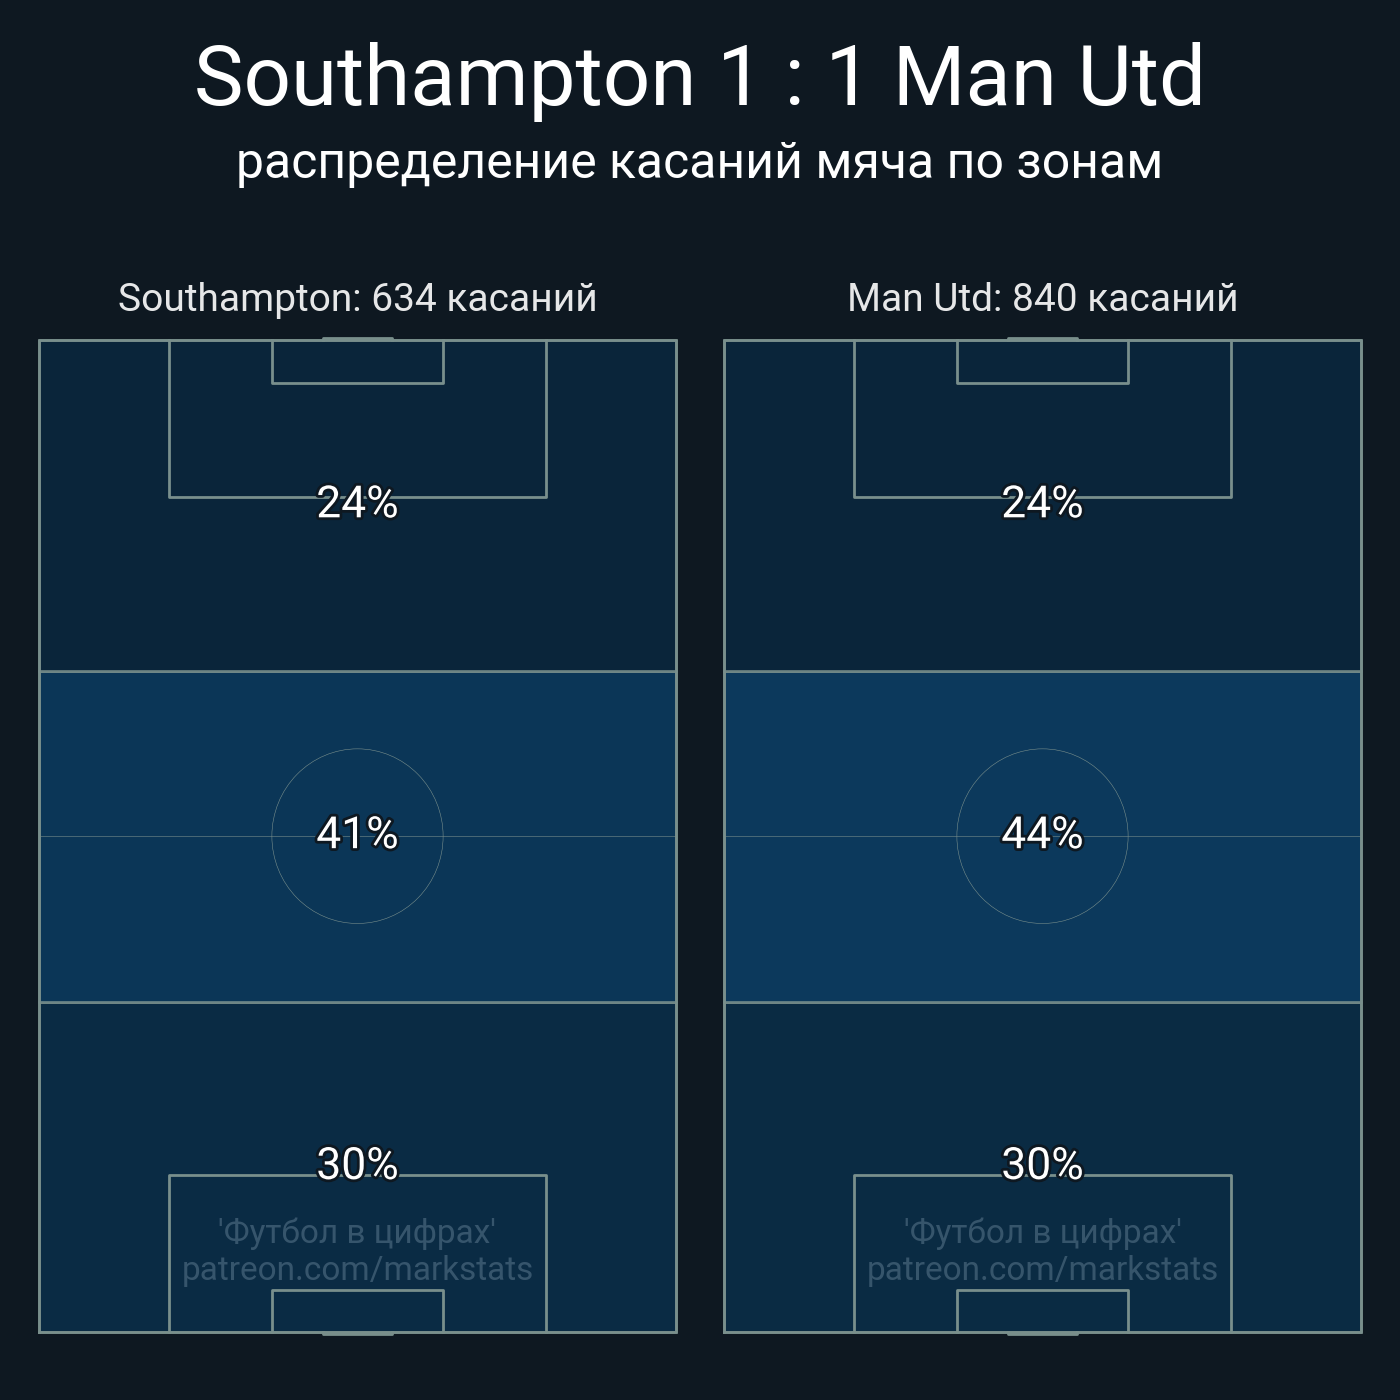Click Man Utd's 24% attacking zone label
This screenshot has height=1400, width=1400.
(1042, 503)
